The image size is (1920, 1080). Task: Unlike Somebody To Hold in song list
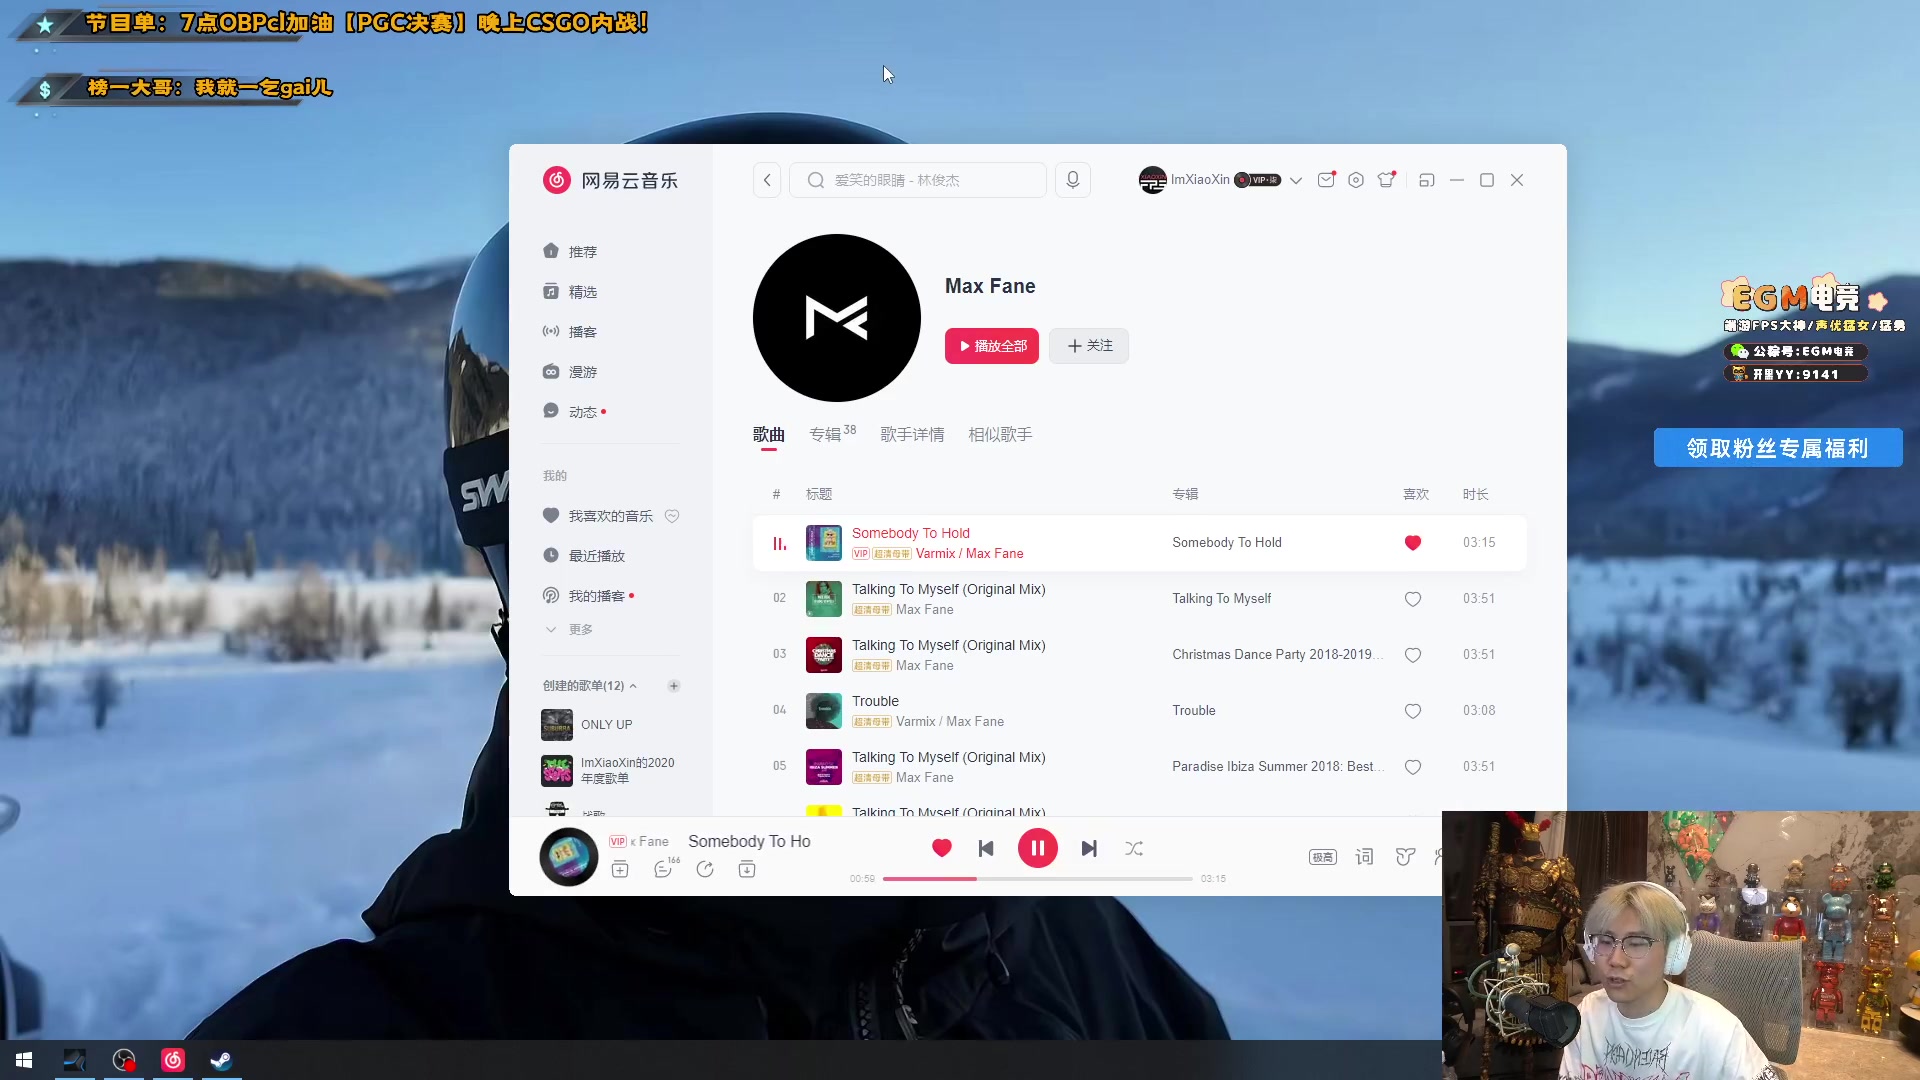[x=1412, y=543]
